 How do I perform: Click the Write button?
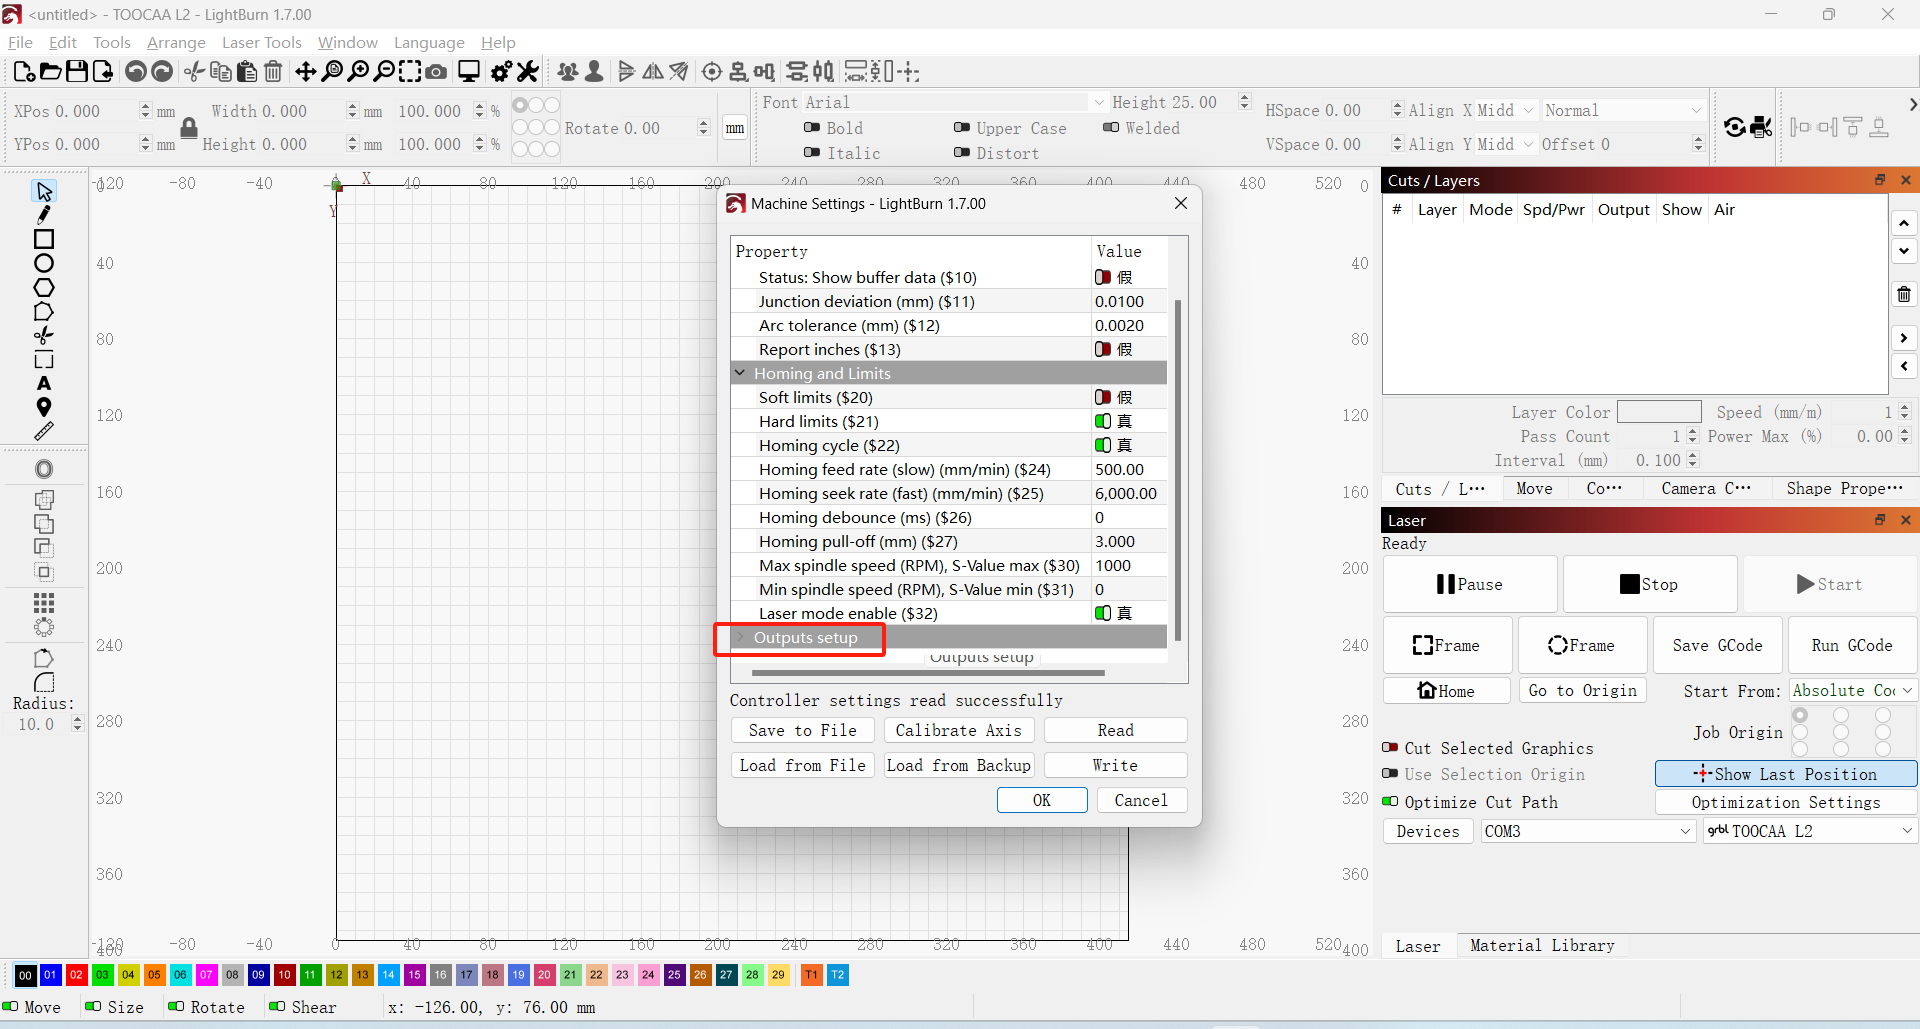[x=1115, y=765]
